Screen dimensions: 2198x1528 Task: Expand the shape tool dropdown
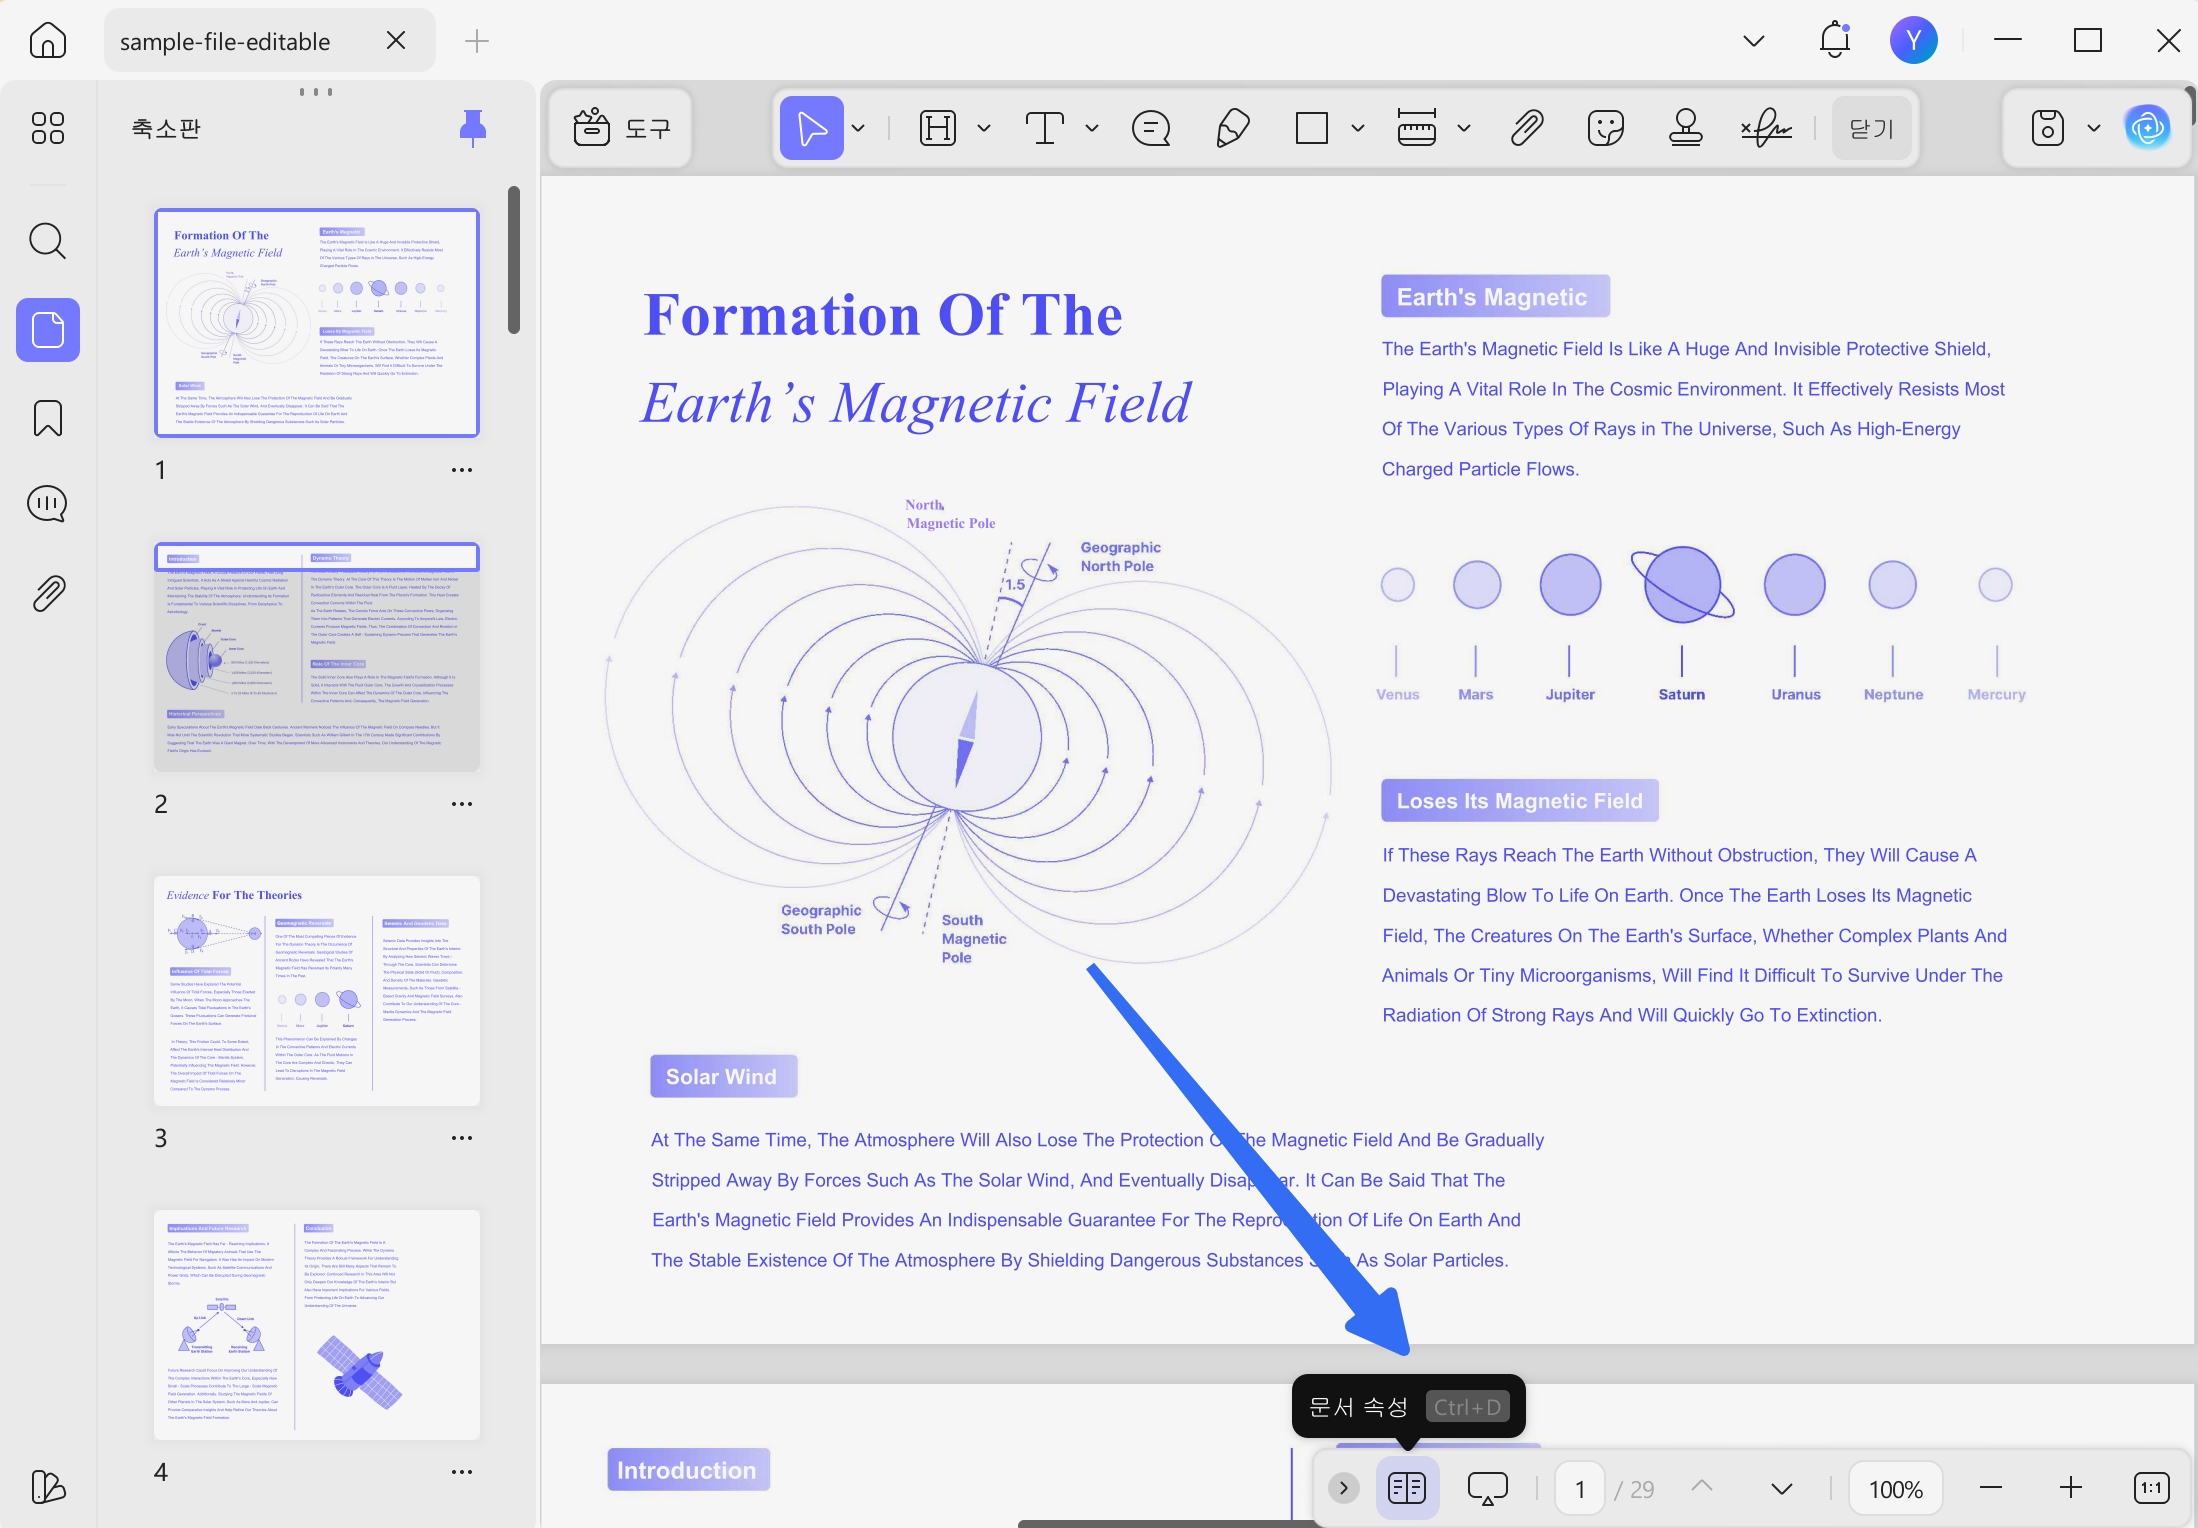1358,128
